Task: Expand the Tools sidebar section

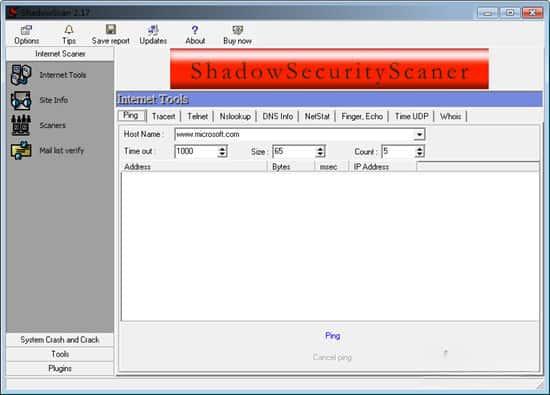Action: tap(60, 354)
